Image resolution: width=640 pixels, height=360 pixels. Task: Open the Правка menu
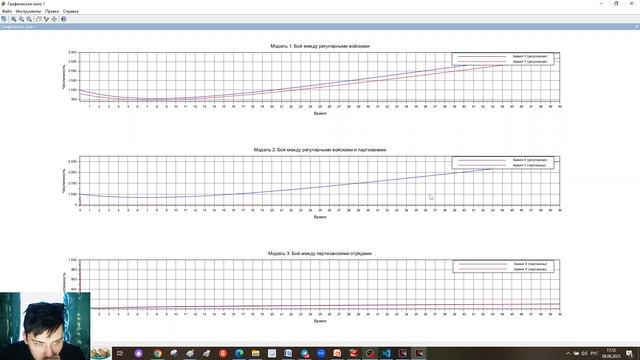click(x=52, y=11)
